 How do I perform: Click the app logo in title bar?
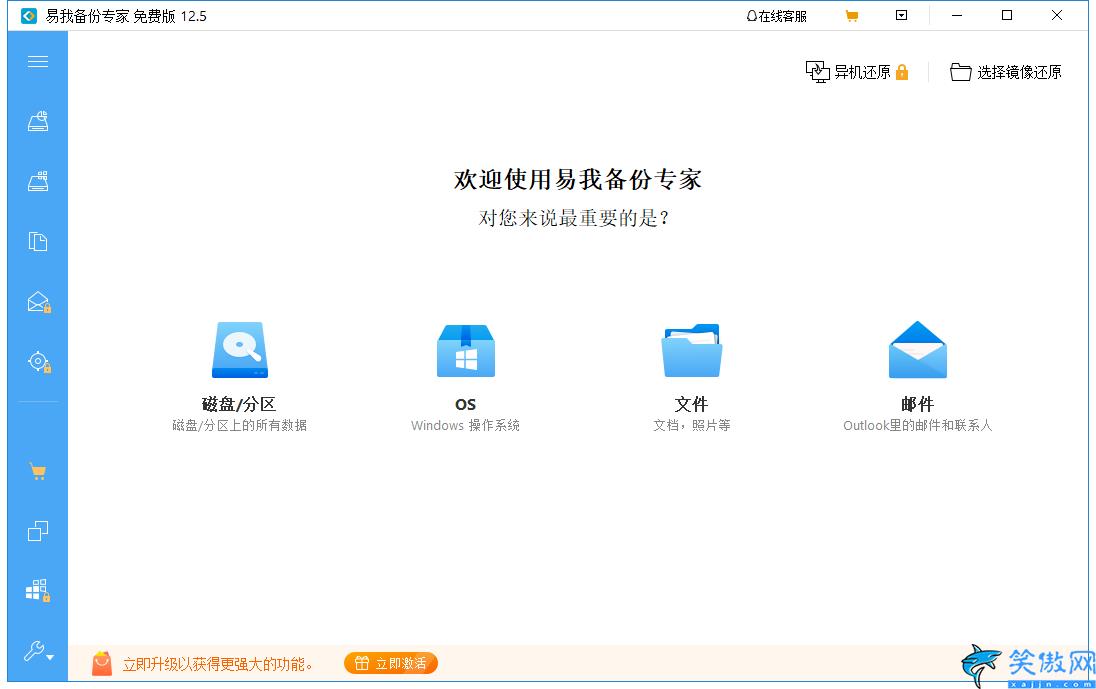click(x=29, y=16)
